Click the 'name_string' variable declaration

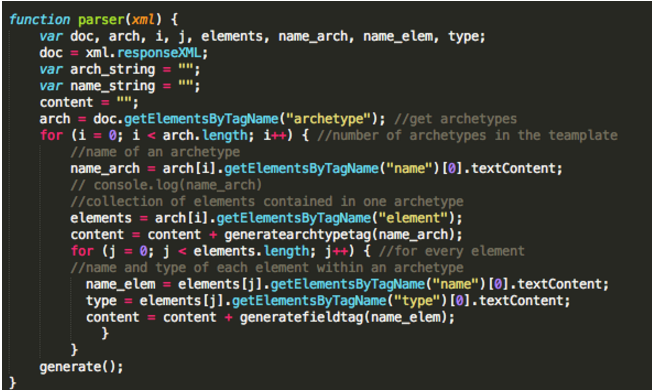click(112, 86)
